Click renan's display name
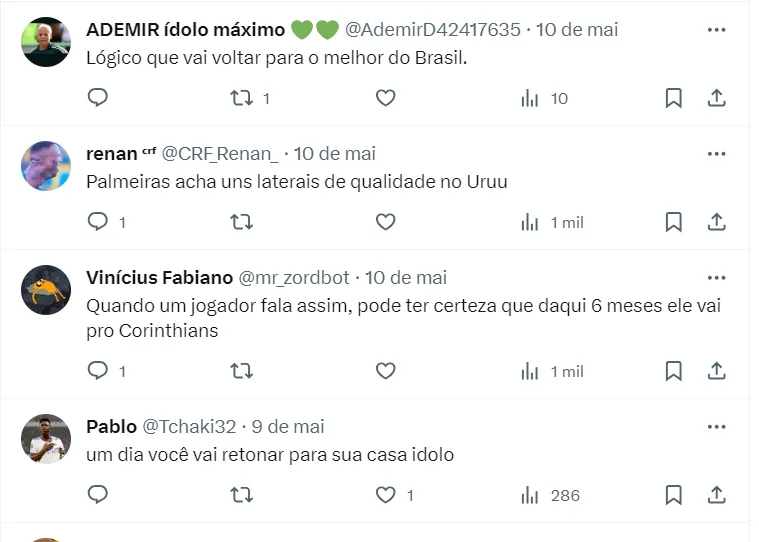This screenshot has width=759, height=542. tap(112, 154)
